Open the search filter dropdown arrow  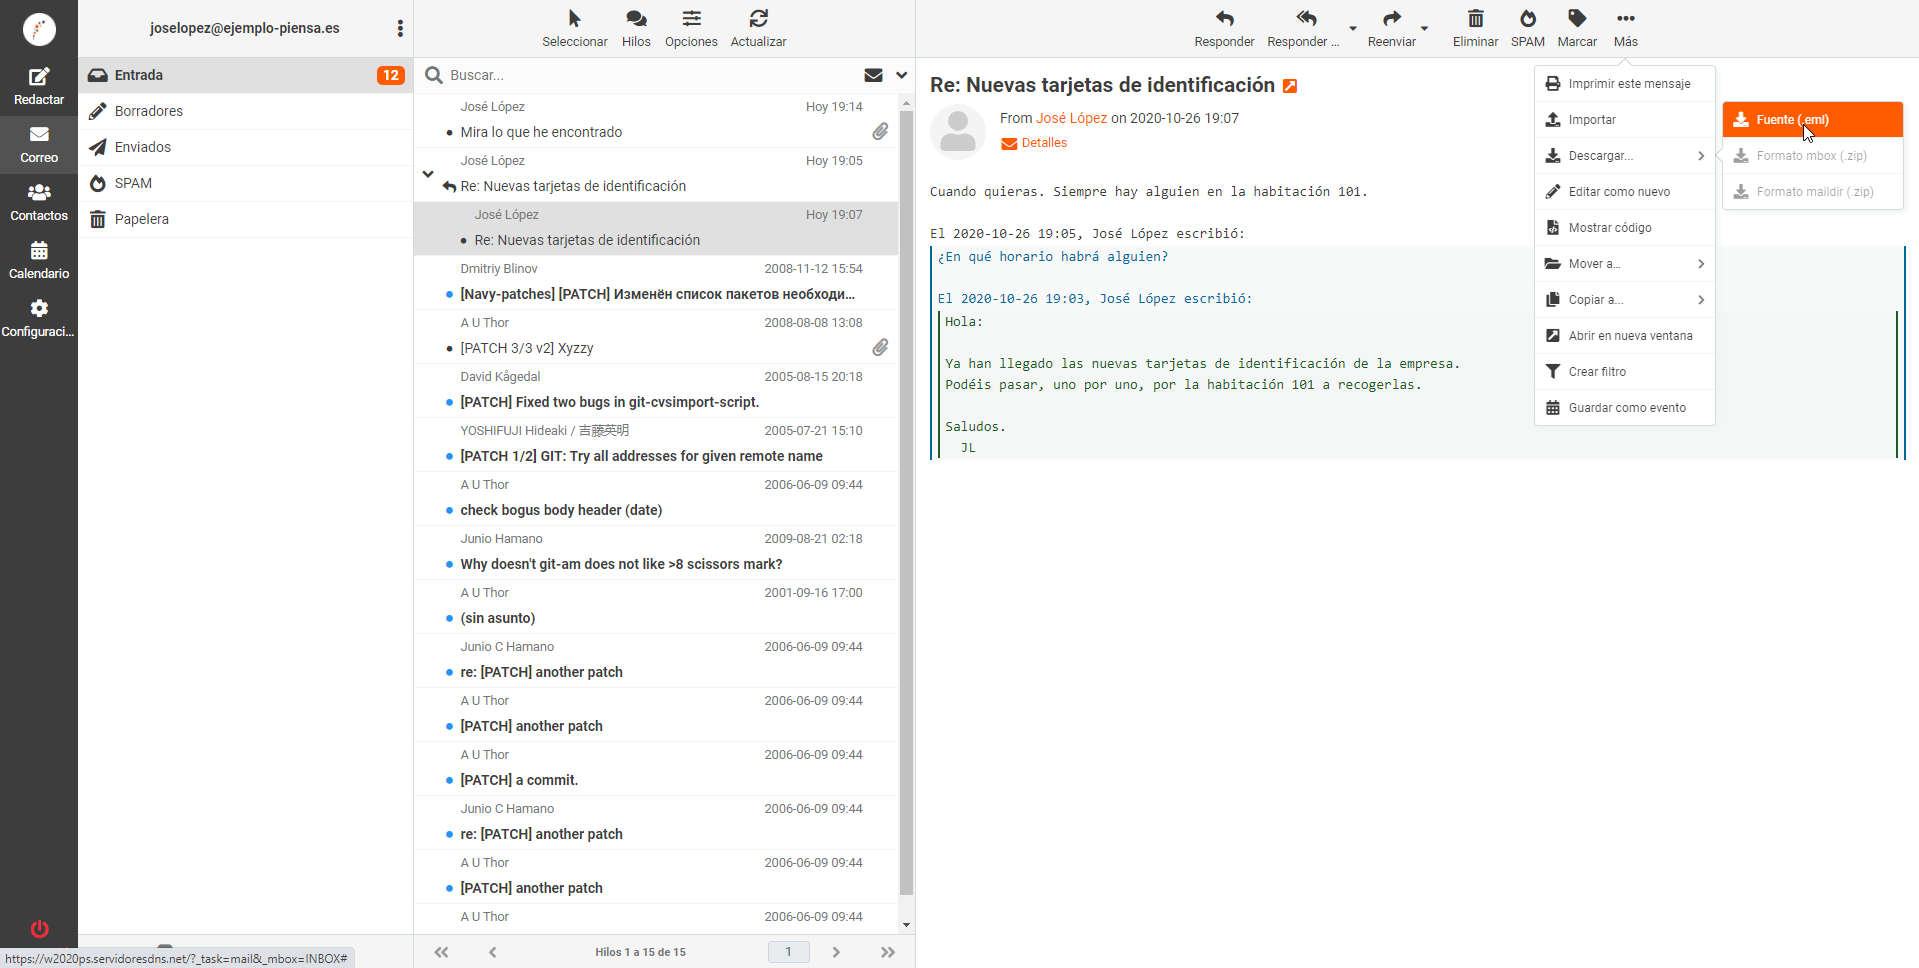point(901,75)
